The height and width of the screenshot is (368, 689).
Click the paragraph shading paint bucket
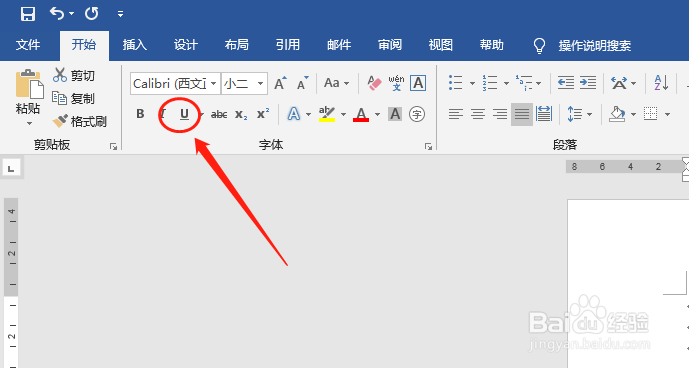[x=617, y=114]
